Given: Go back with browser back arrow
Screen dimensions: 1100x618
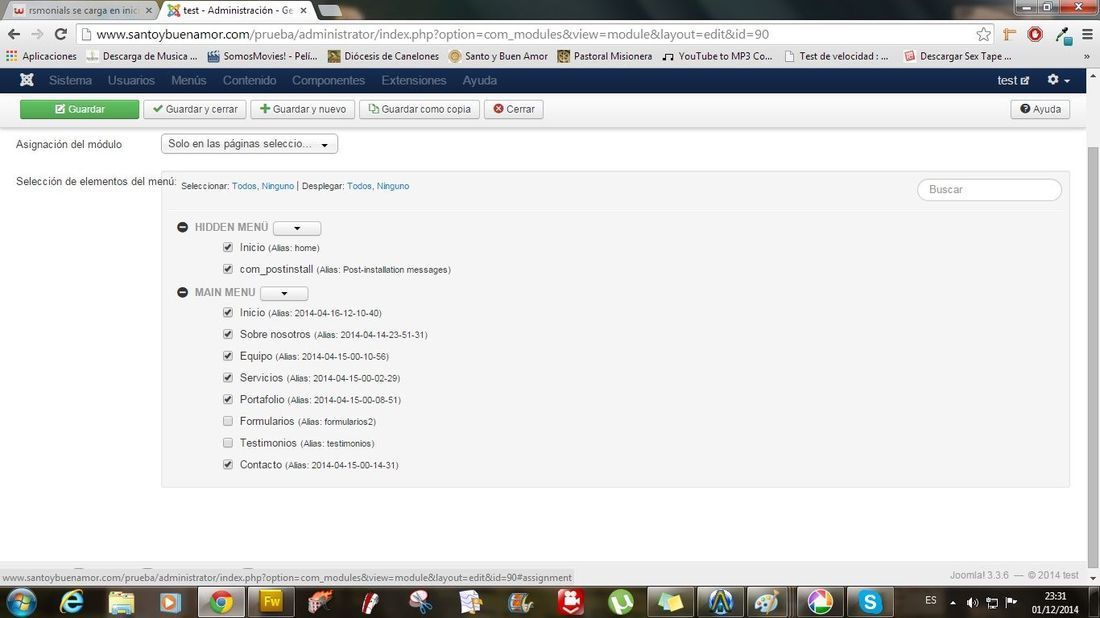Looking at the screenshot, I should pos(14,34).
